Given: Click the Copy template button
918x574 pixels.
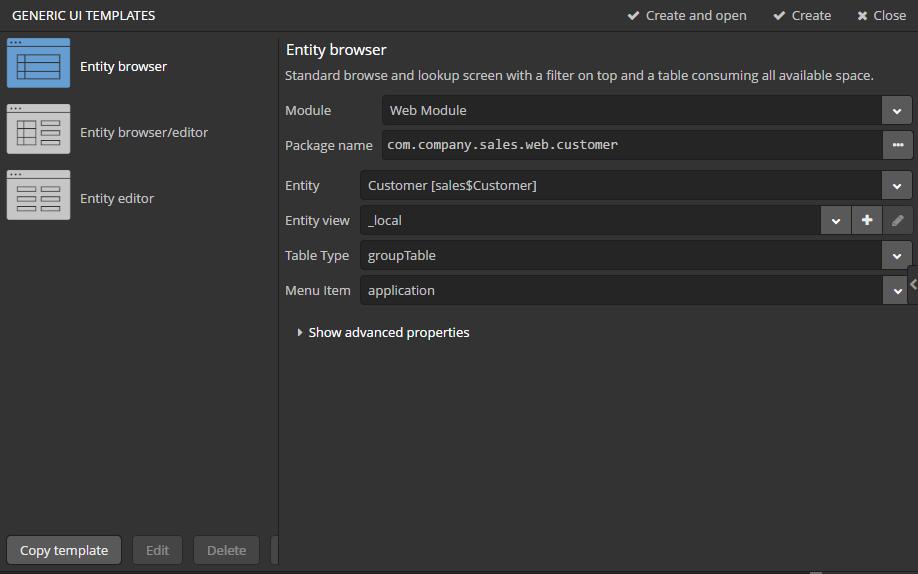Looking at the screenshot, I should [x=64, y=550].
